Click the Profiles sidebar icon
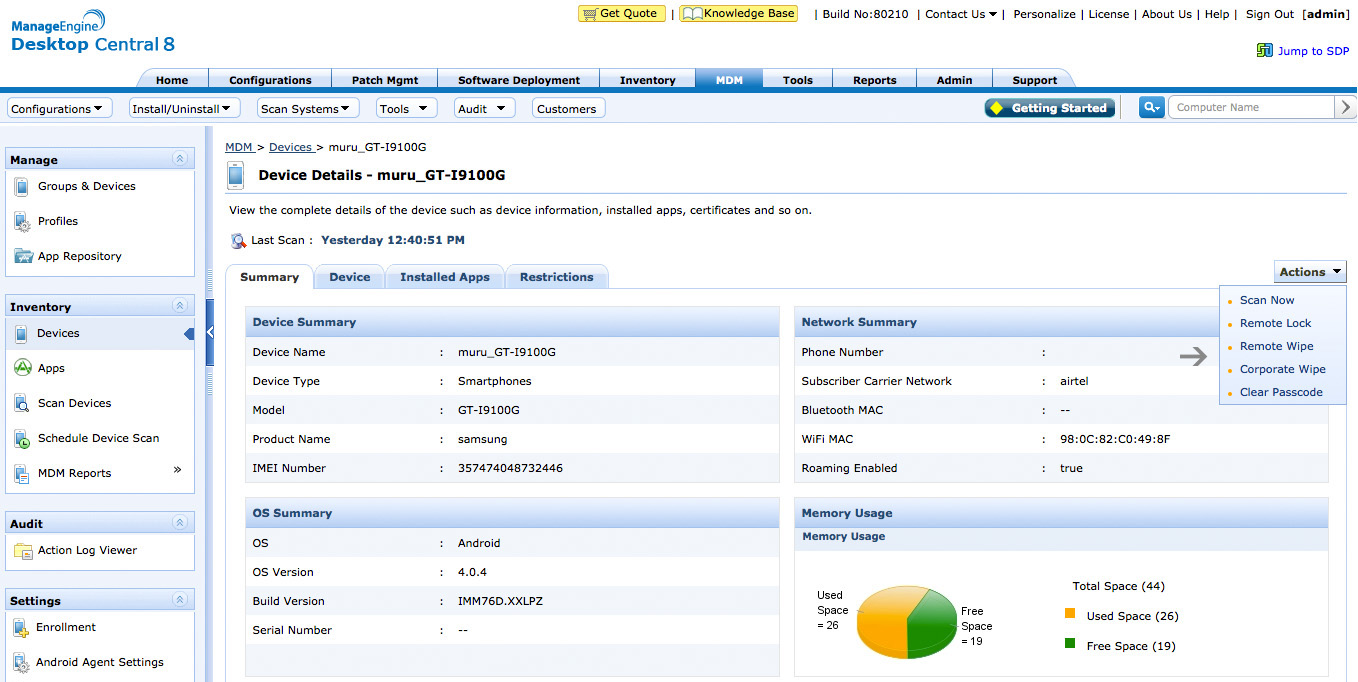 coord(22,222)
